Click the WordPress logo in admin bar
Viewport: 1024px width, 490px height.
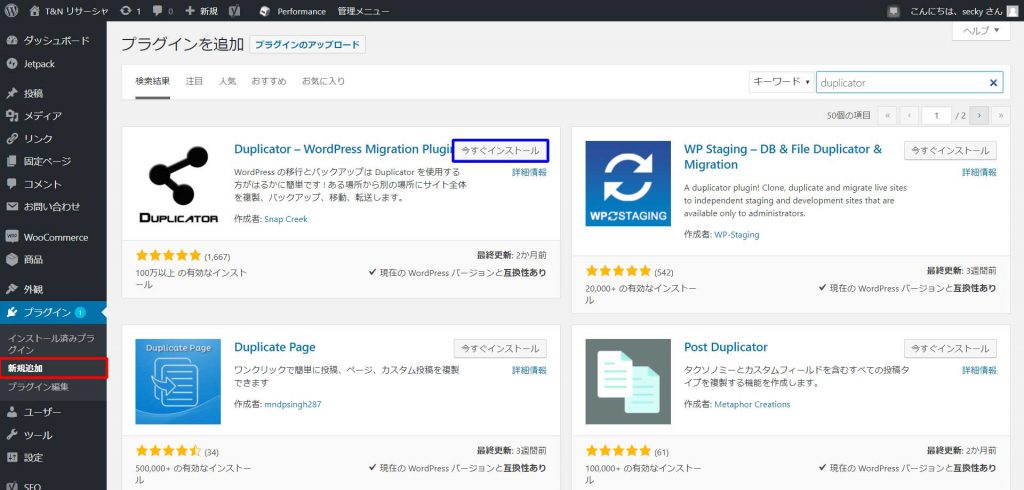pos(11,11)
